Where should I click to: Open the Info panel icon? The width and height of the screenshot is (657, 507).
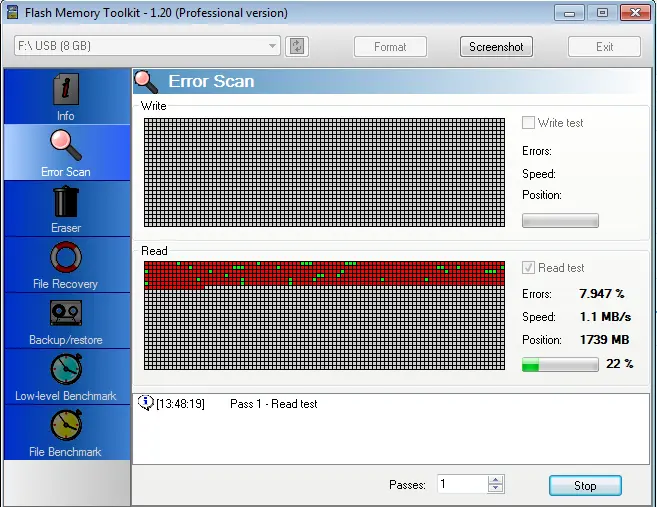click(x=66, y=89)
